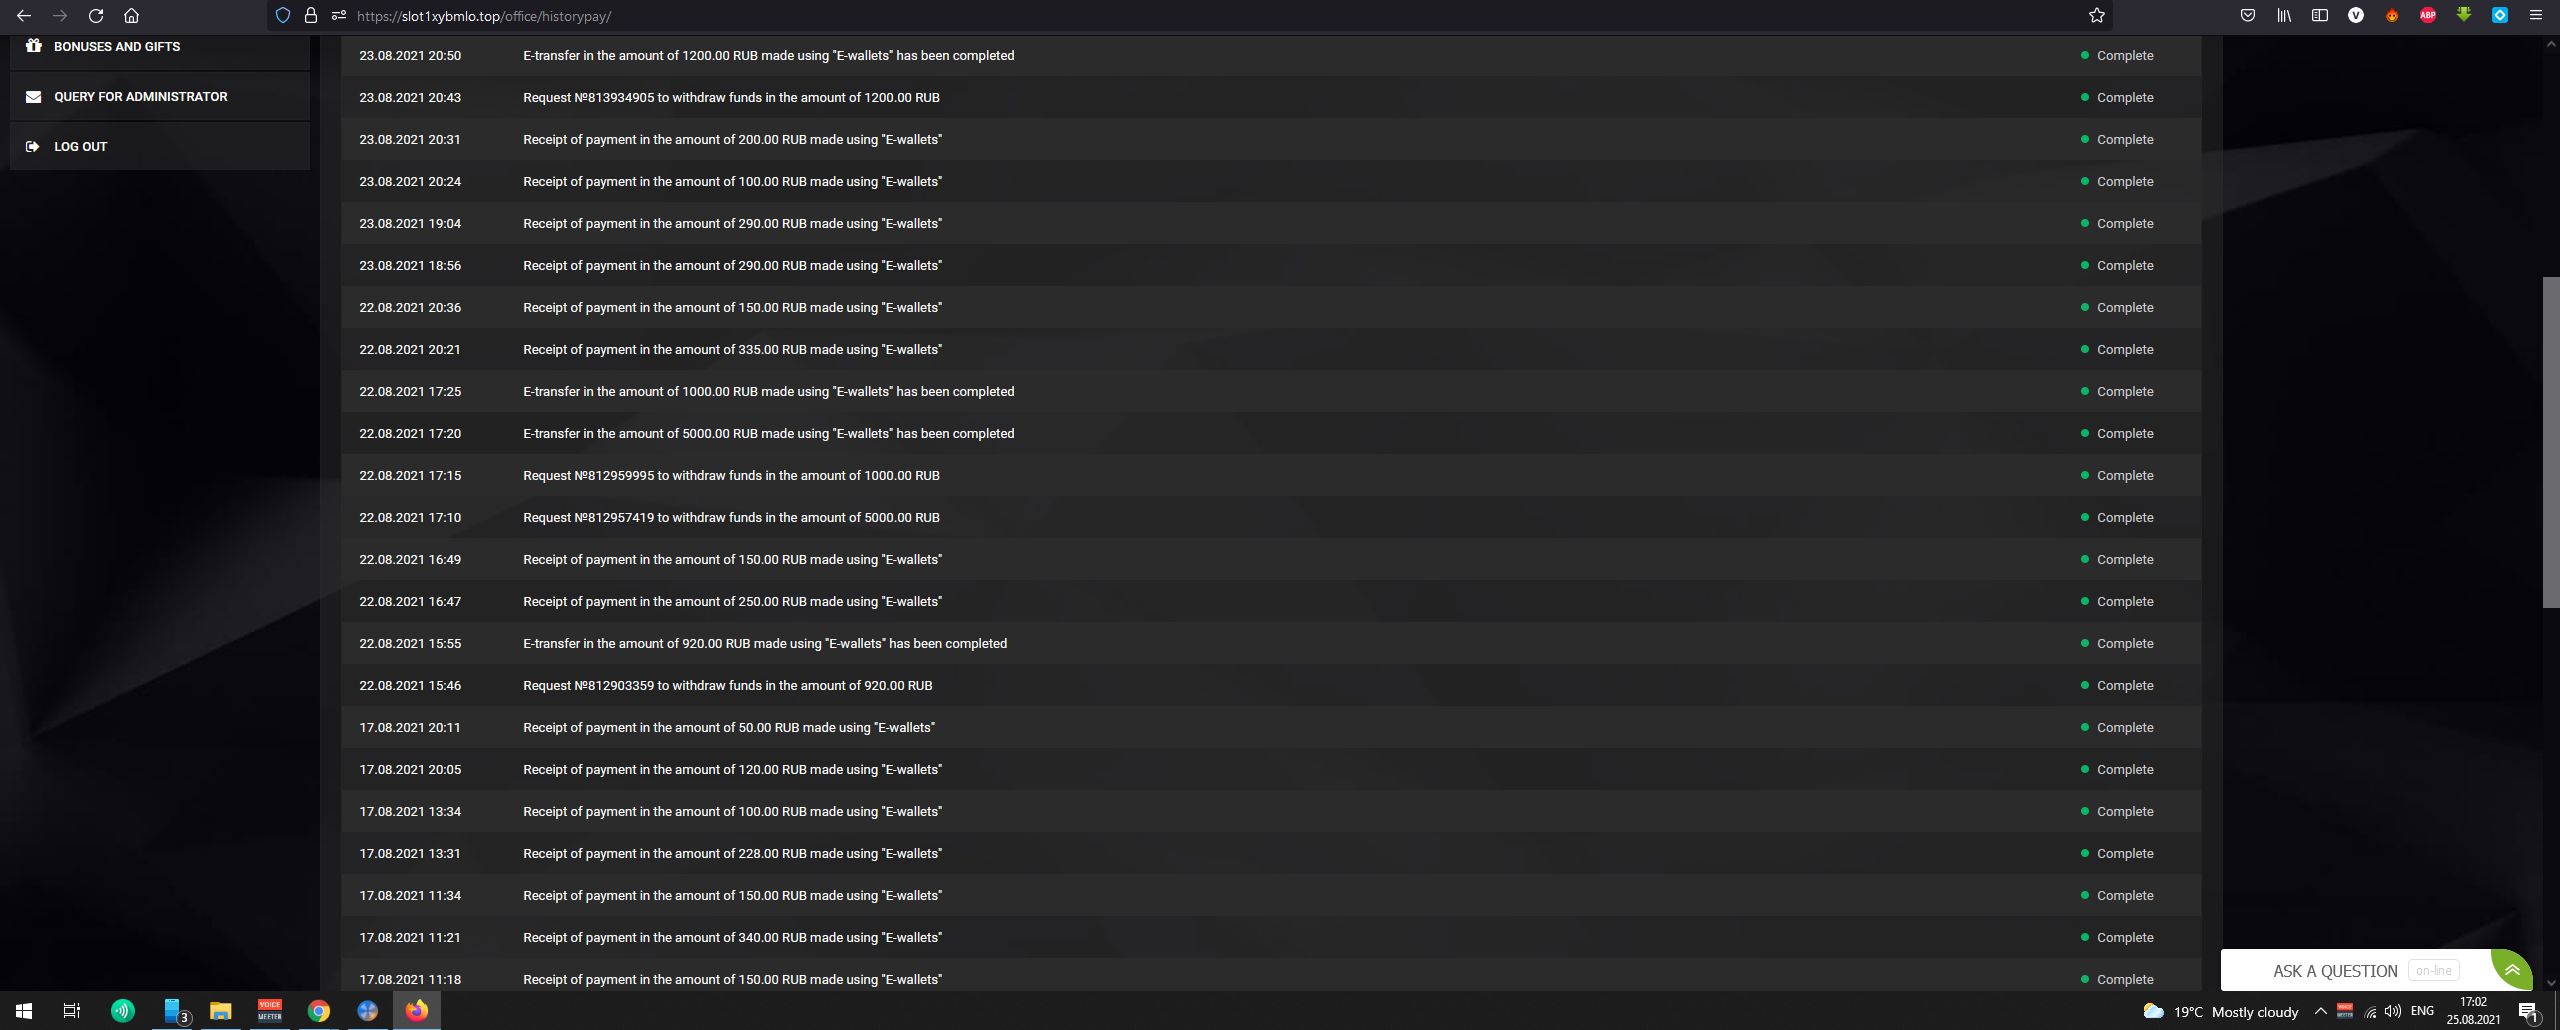
Task: Expand the chat with the green chevron
Action: 2512,970
